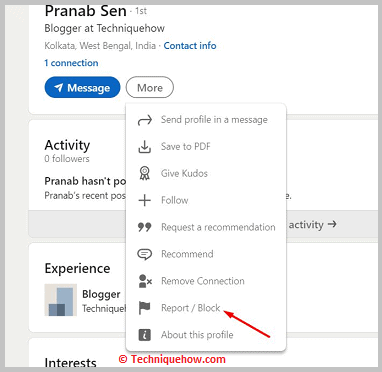Select Report / Block from the menu
Viewport: 382px width, 372px height.
[x=191, y=308]
